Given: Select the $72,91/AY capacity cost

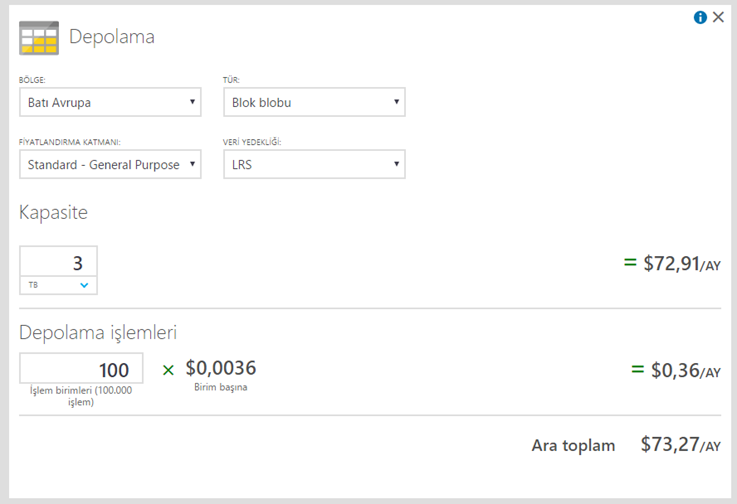Looking at the screenshot, I should 682,263.
